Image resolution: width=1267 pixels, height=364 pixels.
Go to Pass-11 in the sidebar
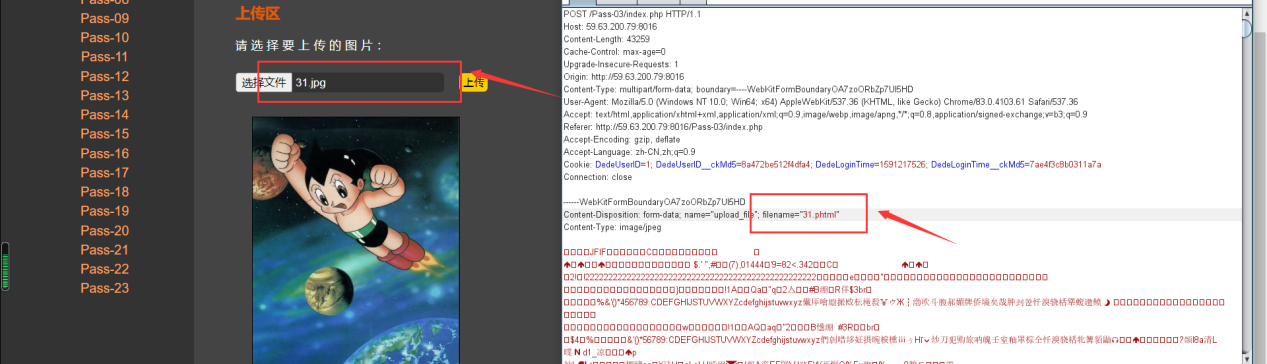pos(105,57)
